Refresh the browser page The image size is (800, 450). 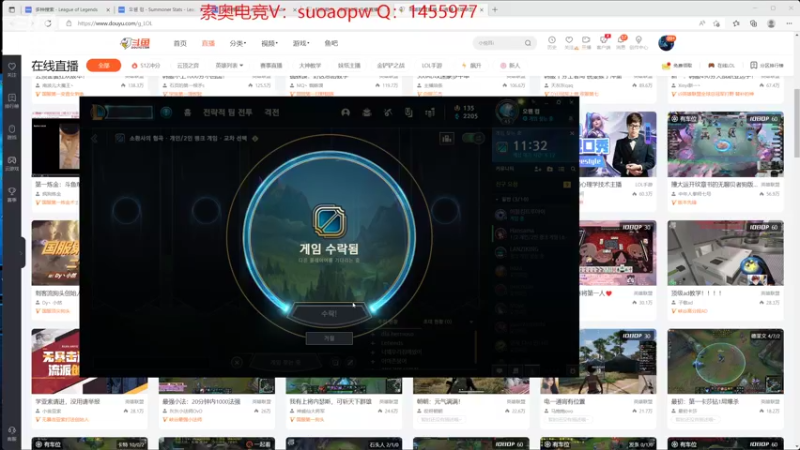pyautogui.click(x=48, y=23)
